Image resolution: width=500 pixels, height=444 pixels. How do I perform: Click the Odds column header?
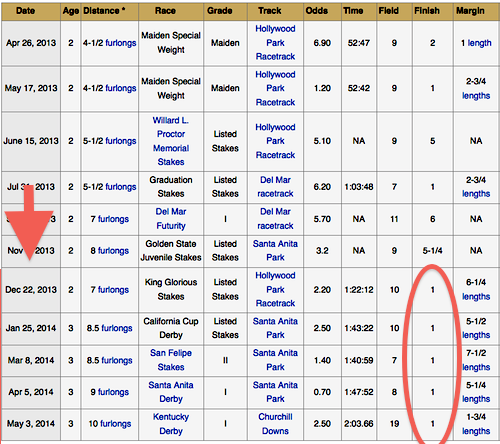(317, 11)
